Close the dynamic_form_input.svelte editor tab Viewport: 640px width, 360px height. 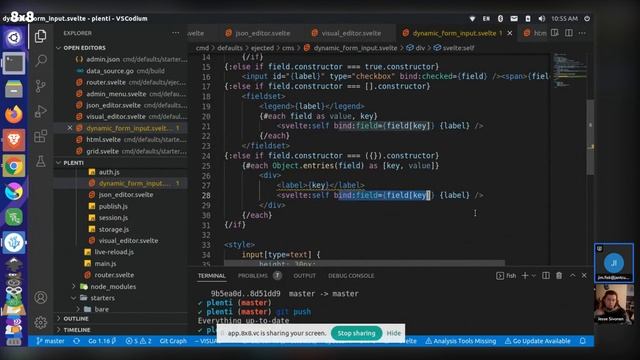(x=510, y=33)
